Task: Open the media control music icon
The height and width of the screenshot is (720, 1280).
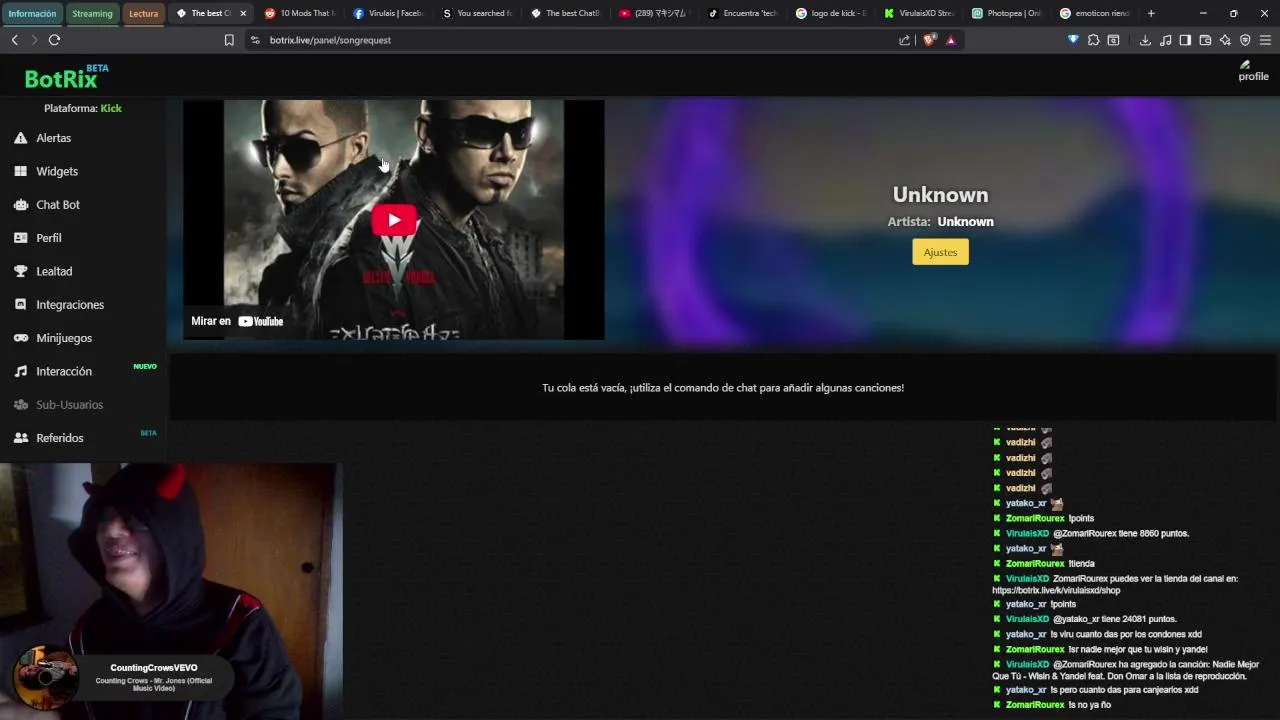Action: click(1165, 40)
